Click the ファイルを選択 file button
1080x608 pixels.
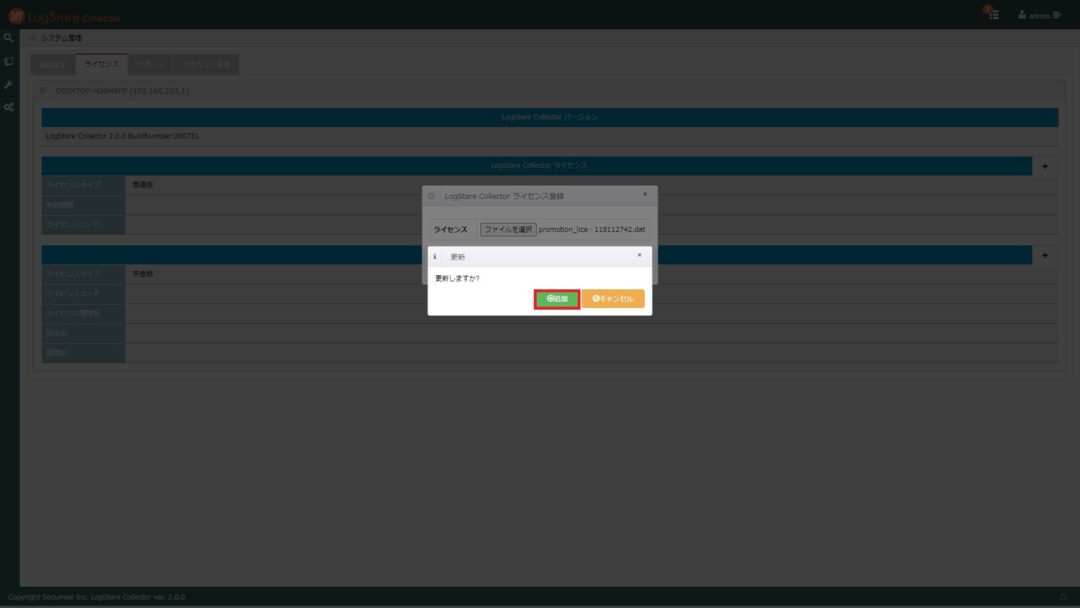pyautogui.click(x=508, y=229)
